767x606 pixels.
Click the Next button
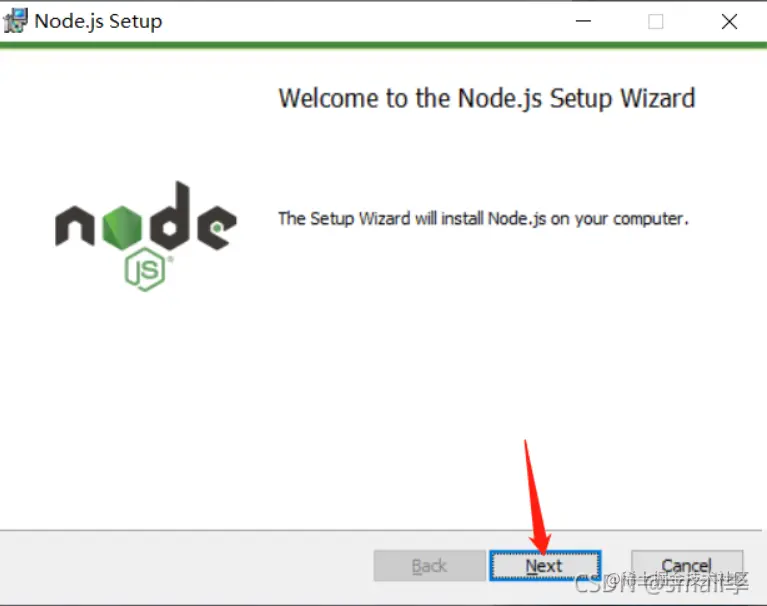point(545,566)
